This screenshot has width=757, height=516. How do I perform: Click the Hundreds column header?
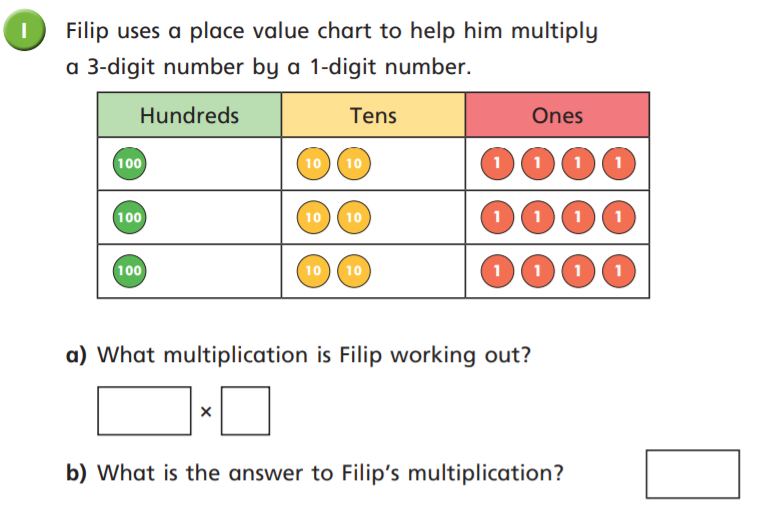[x=189, y=115]
